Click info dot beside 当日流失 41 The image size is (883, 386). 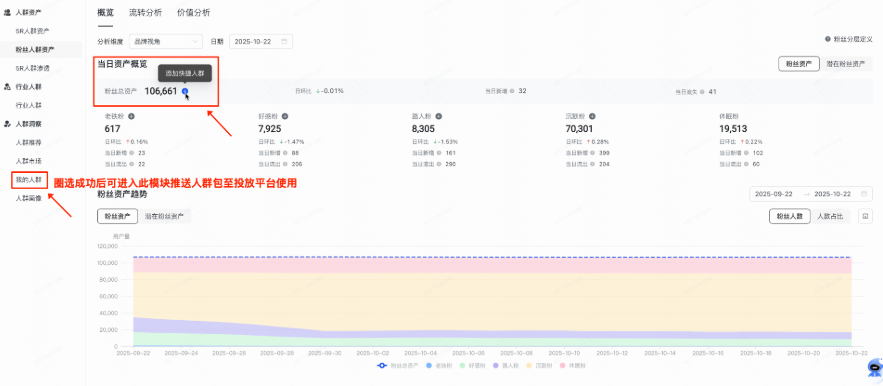click(x=702, y=91)
